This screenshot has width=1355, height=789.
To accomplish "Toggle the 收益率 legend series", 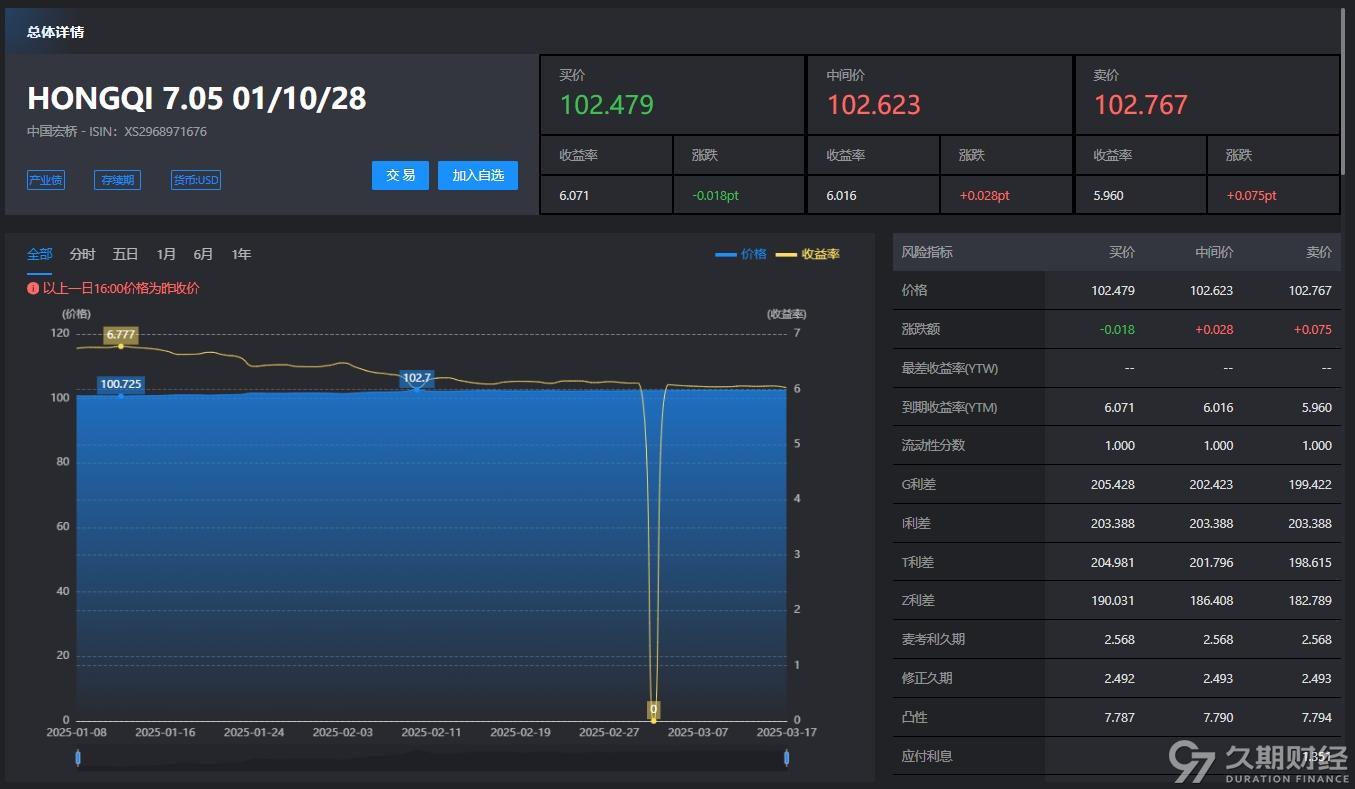I will (x=808, y=254).
